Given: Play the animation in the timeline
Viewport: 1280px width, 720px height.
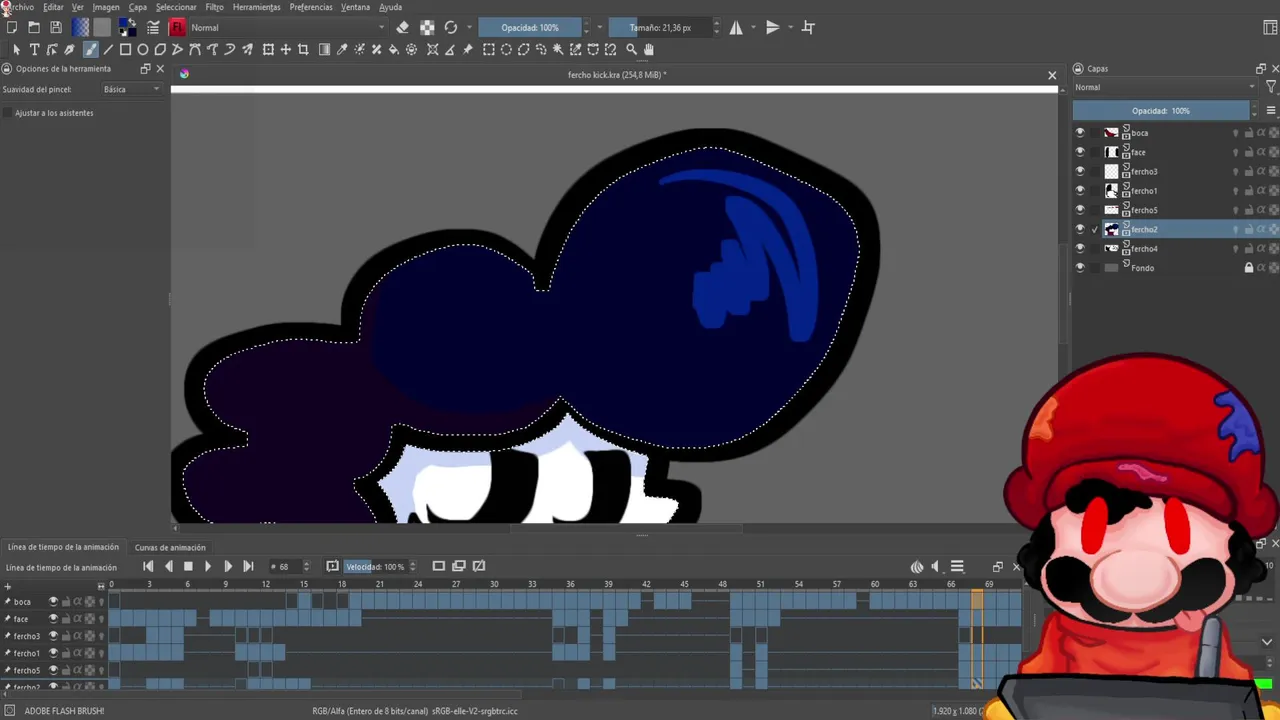Looking at the screenshot, I should pos(208,567).
